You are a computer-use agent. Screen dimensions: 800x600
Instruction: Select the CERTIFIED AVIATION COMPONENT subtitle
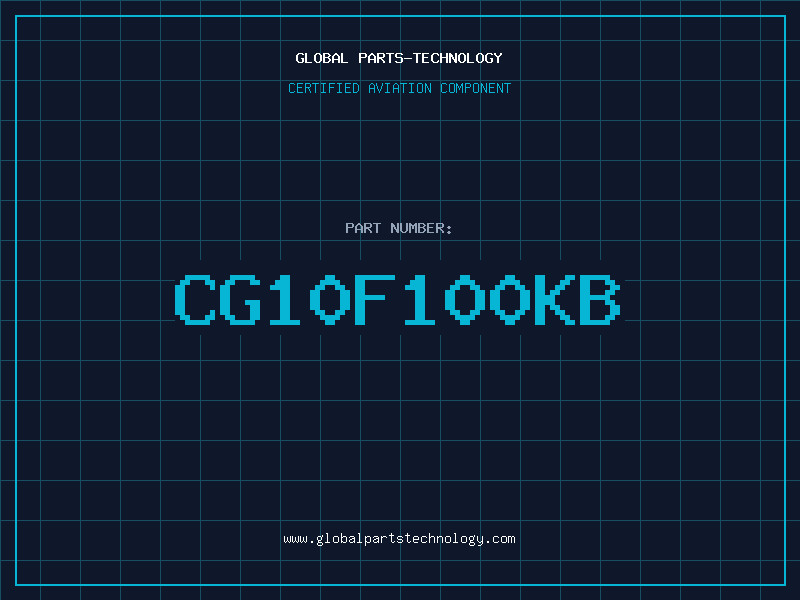399,88
